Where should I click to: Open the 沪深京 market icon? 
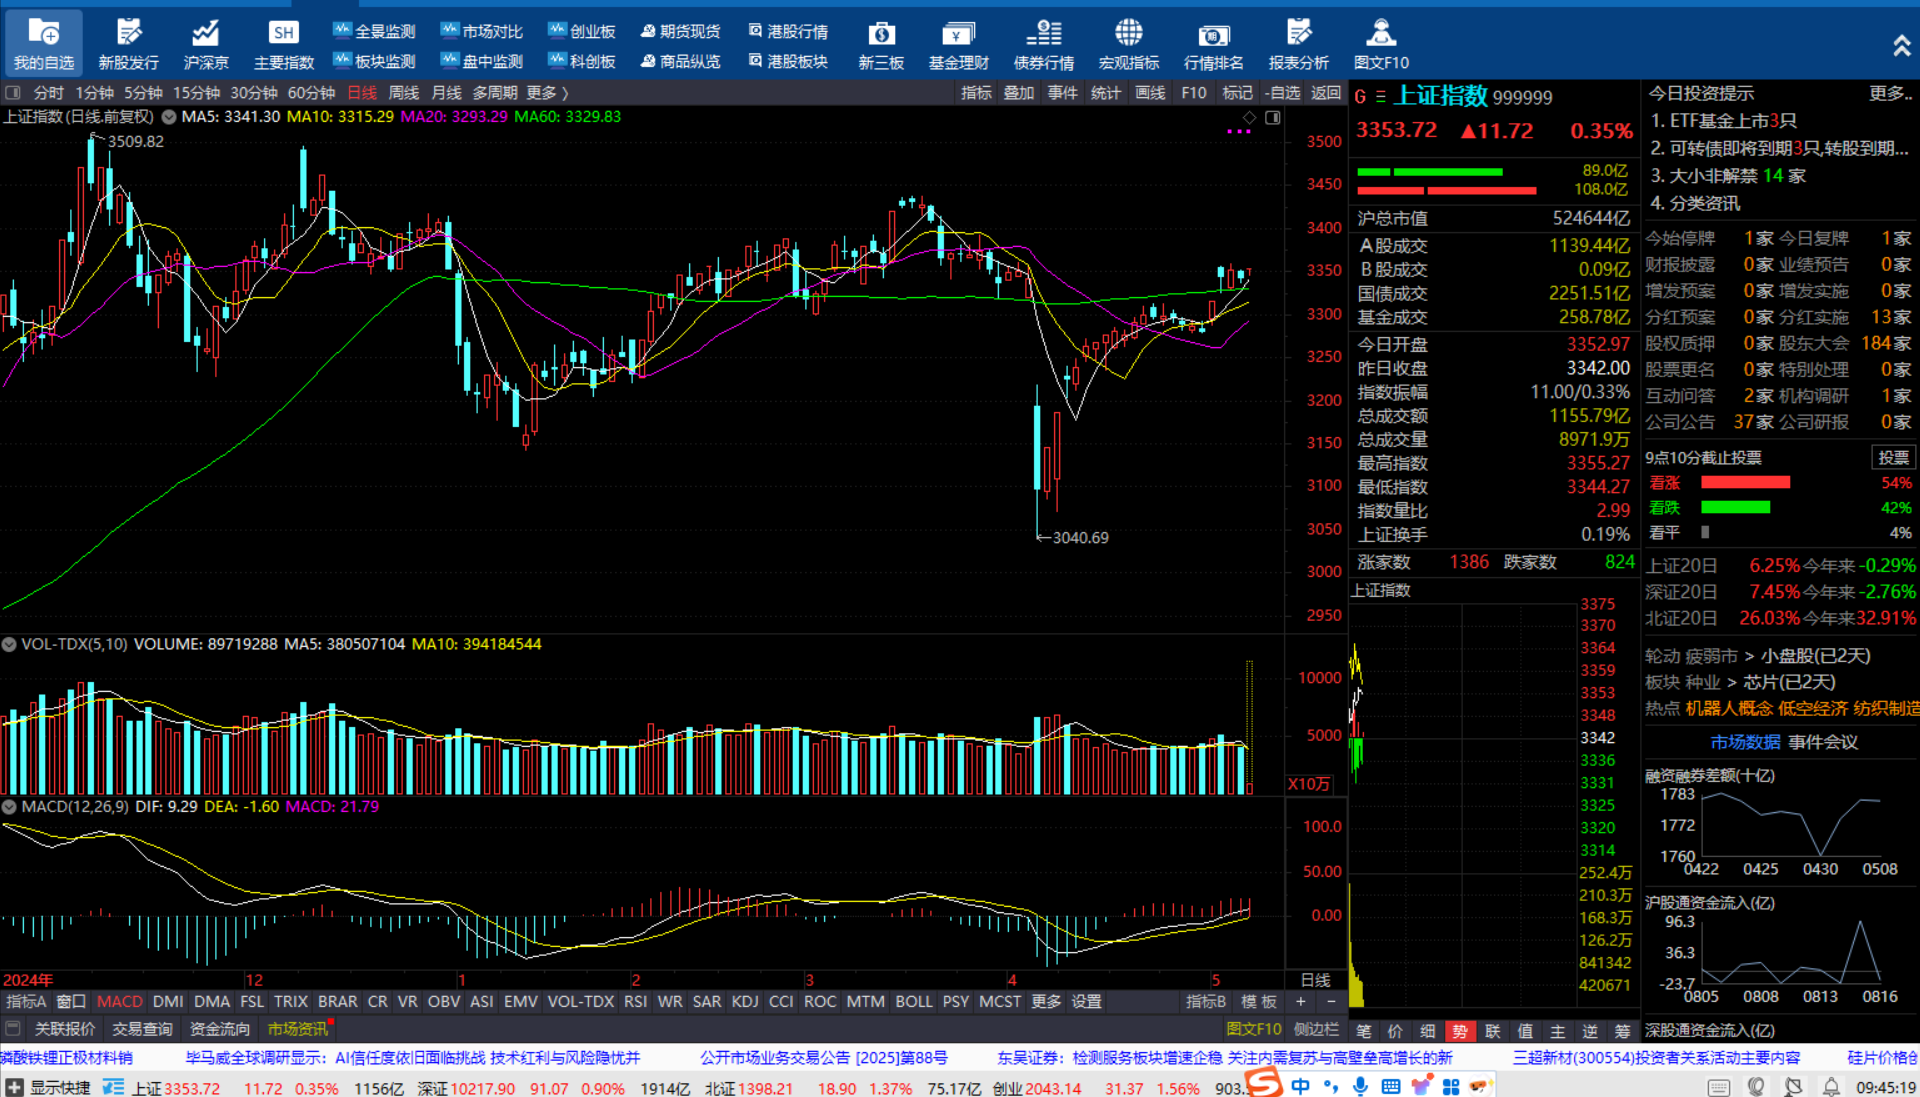pyautogui.click(x=206, y=44)
